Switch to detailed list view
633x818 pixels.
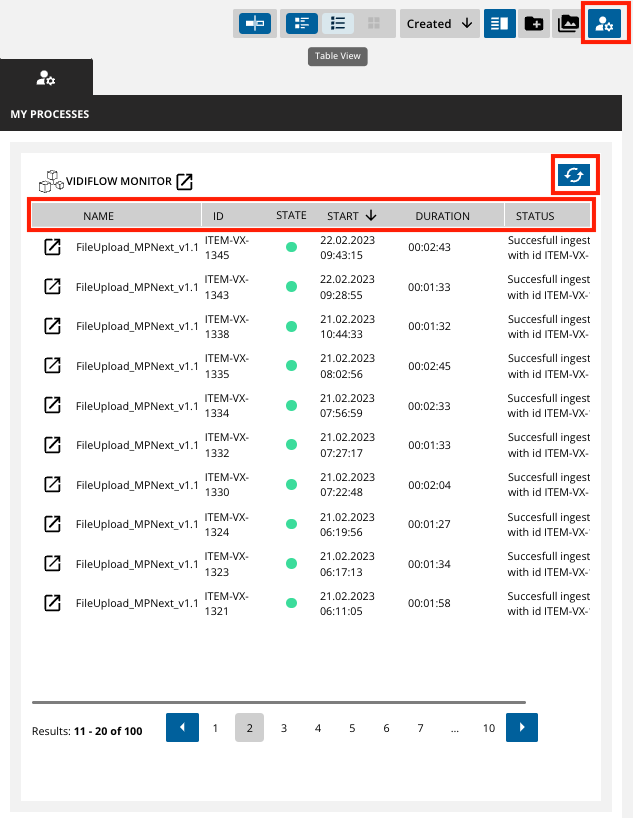click(x=302, y=24)
